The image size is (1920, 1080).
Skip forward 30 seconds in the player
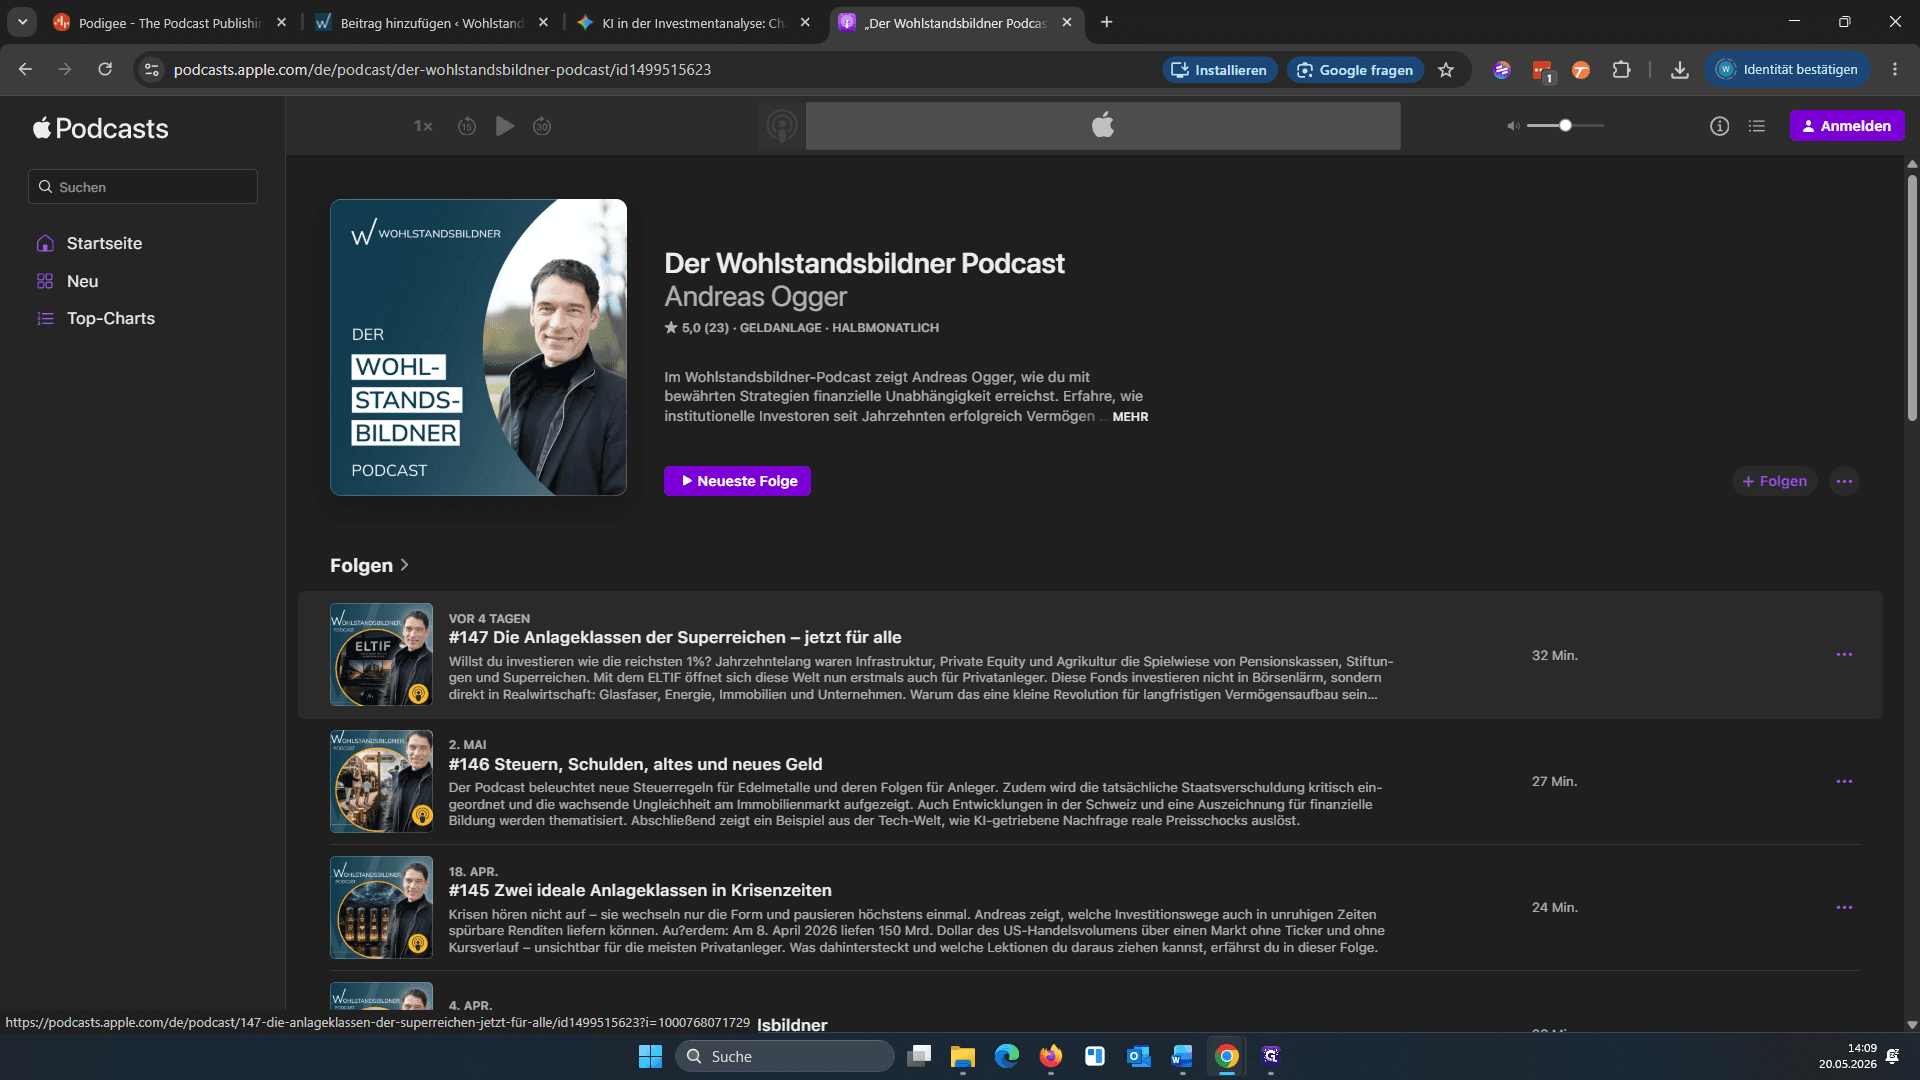coord(542,126)
